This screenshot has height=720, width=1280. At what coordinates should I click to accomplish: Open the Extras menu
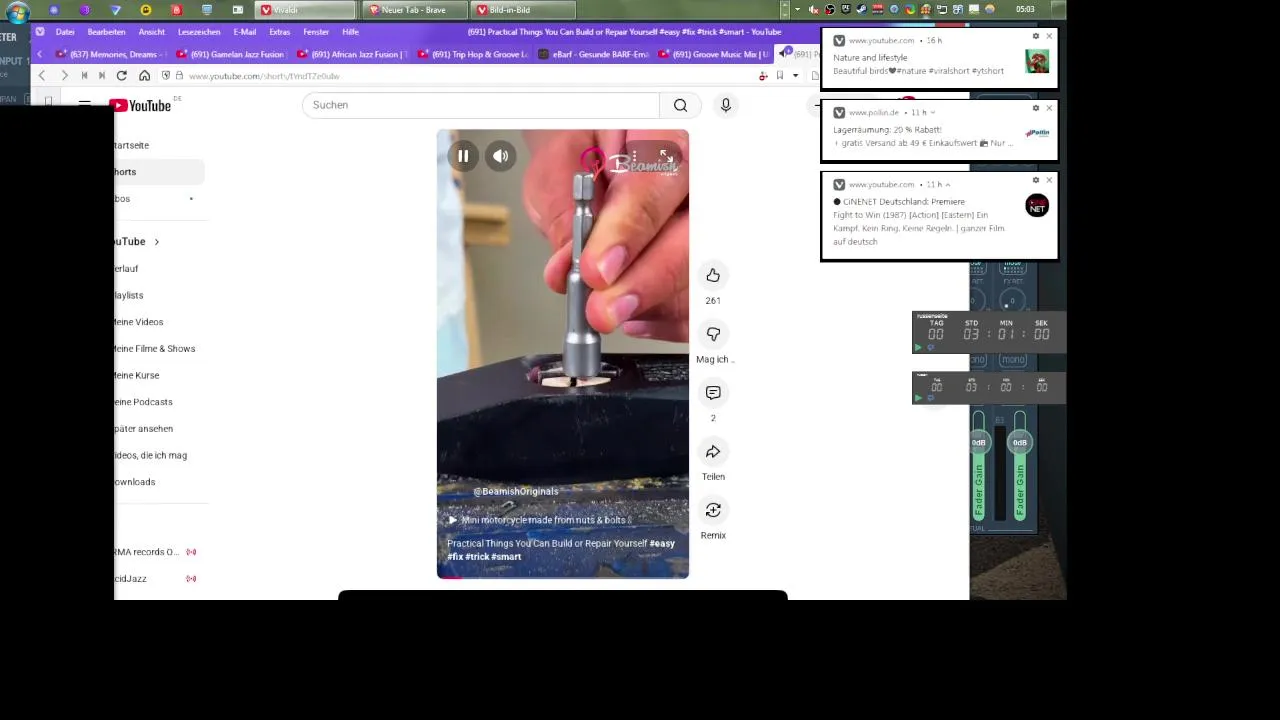coord(280,32)
